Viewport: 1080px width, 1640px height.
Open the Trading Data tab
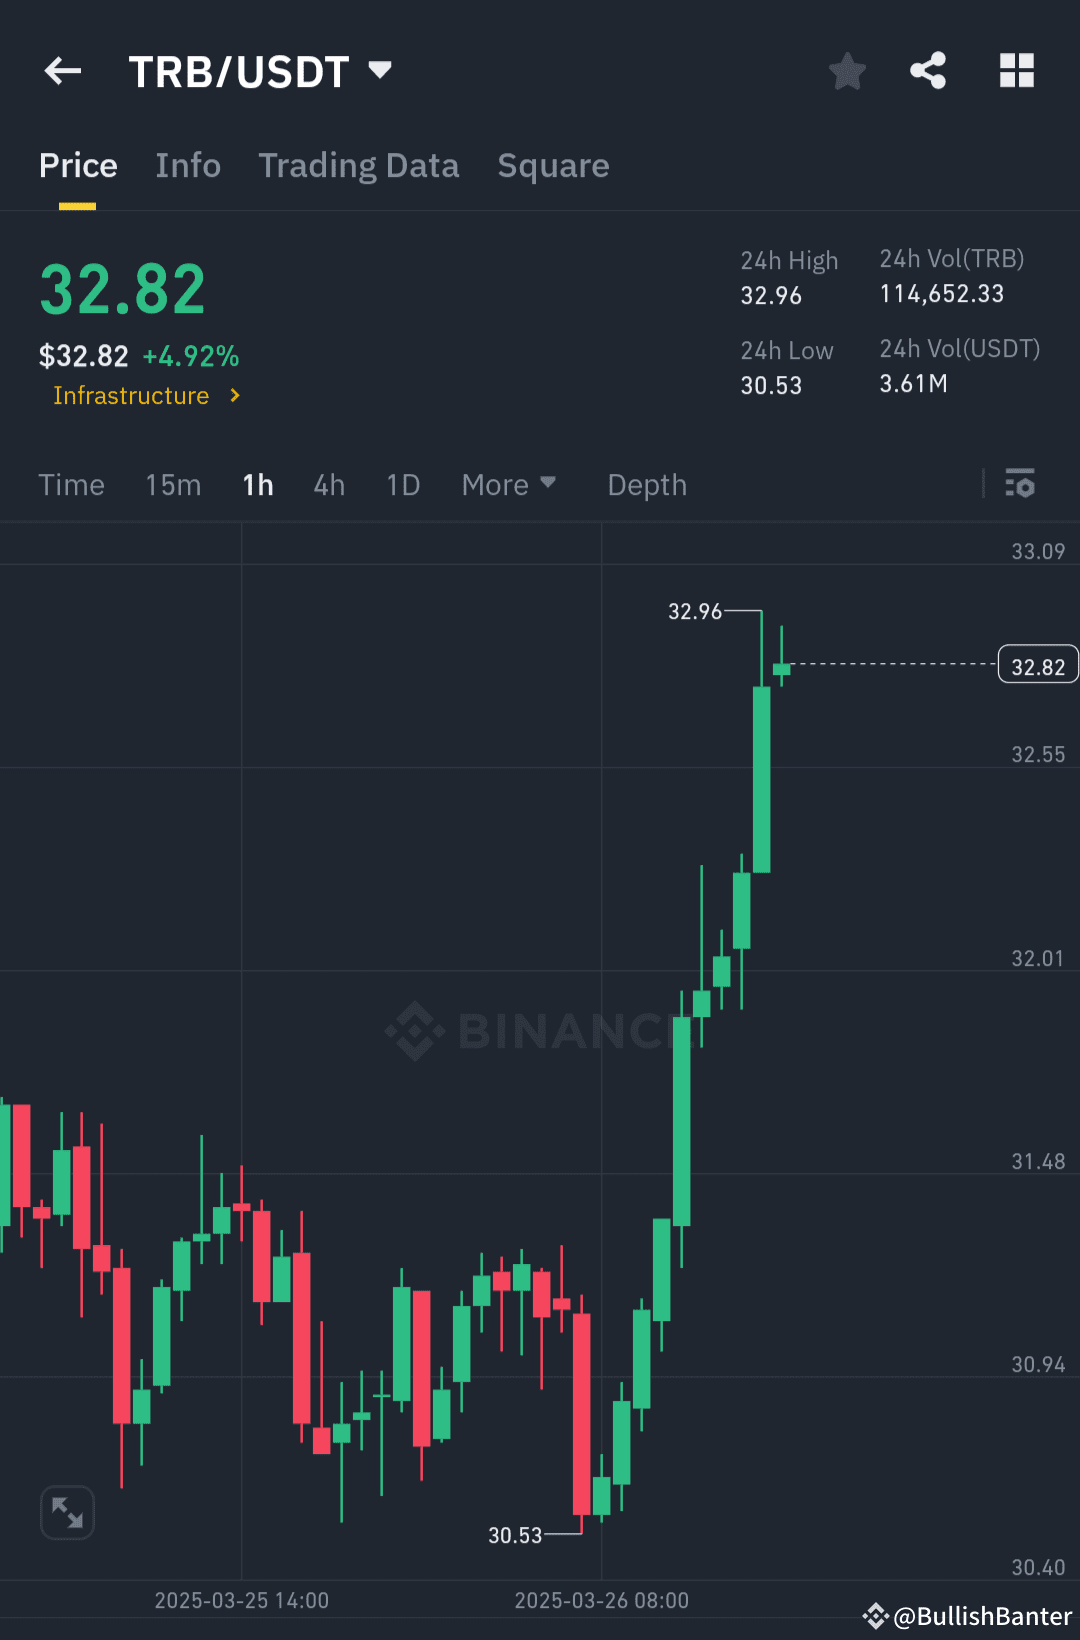359,165
